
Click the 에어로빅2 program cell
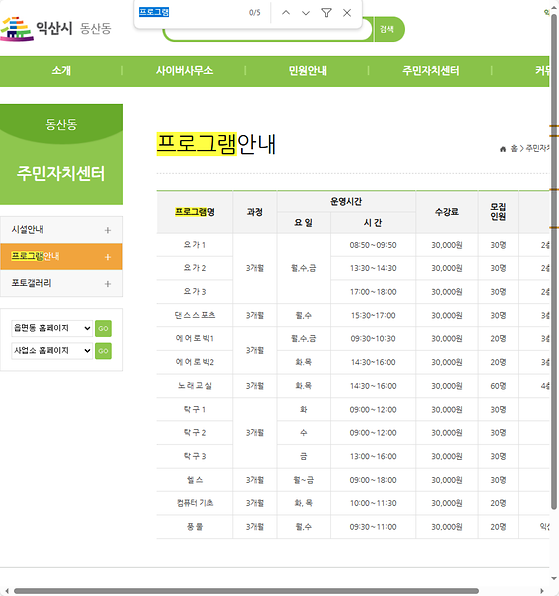pyautogui.click(x=195, y=362)
